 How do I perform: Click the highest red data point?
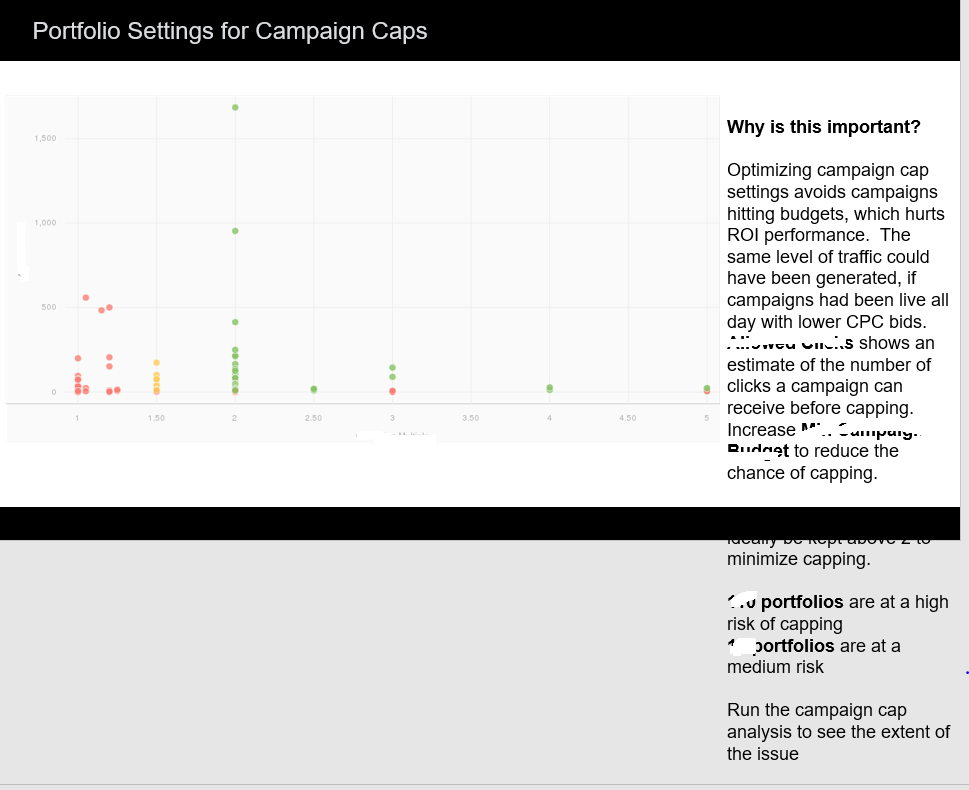86,297
